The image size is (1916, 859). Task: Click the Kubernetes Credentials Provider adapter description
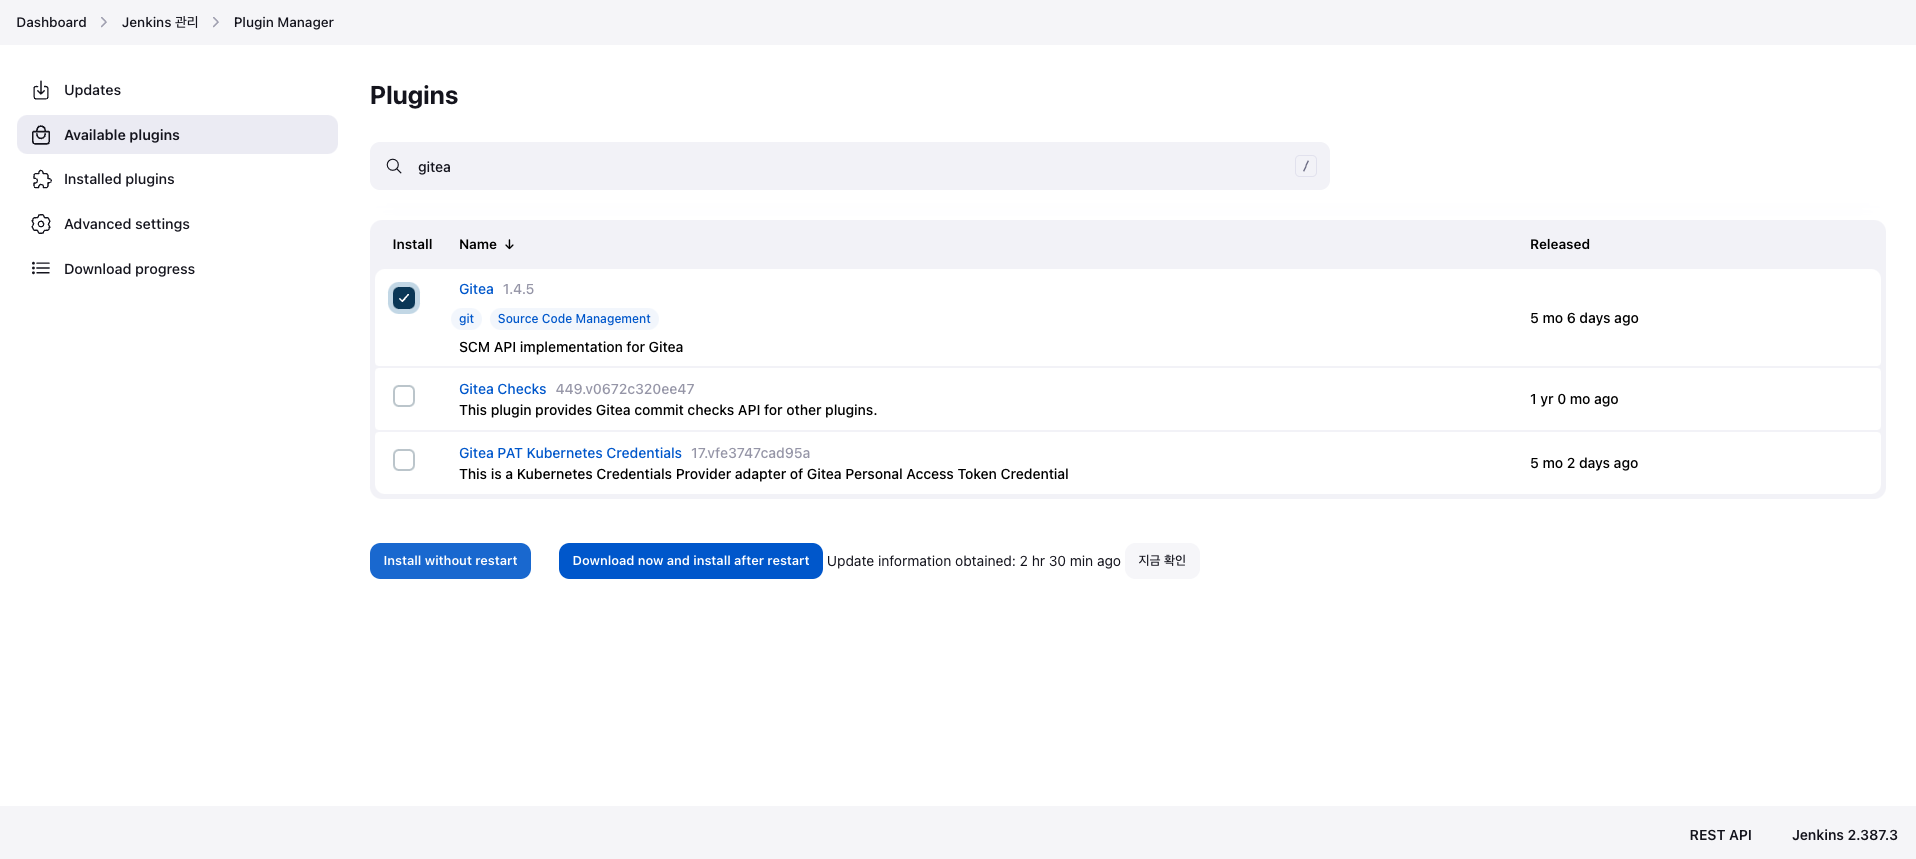coord(764,474)
